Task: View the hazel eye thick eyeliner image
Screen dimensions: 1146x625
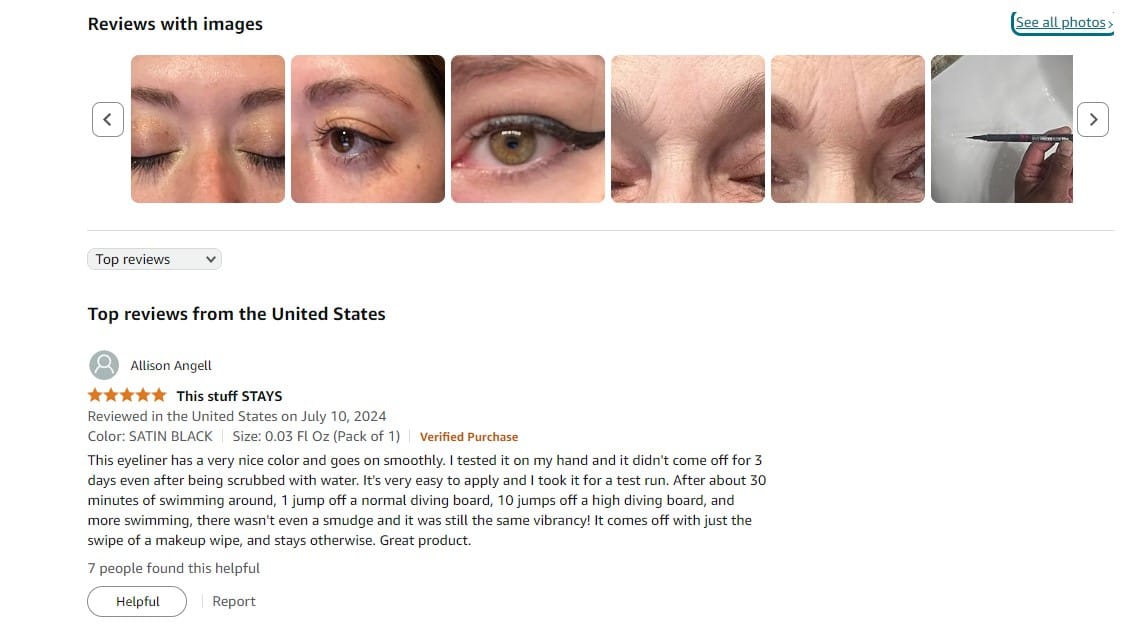Action: 528,129
